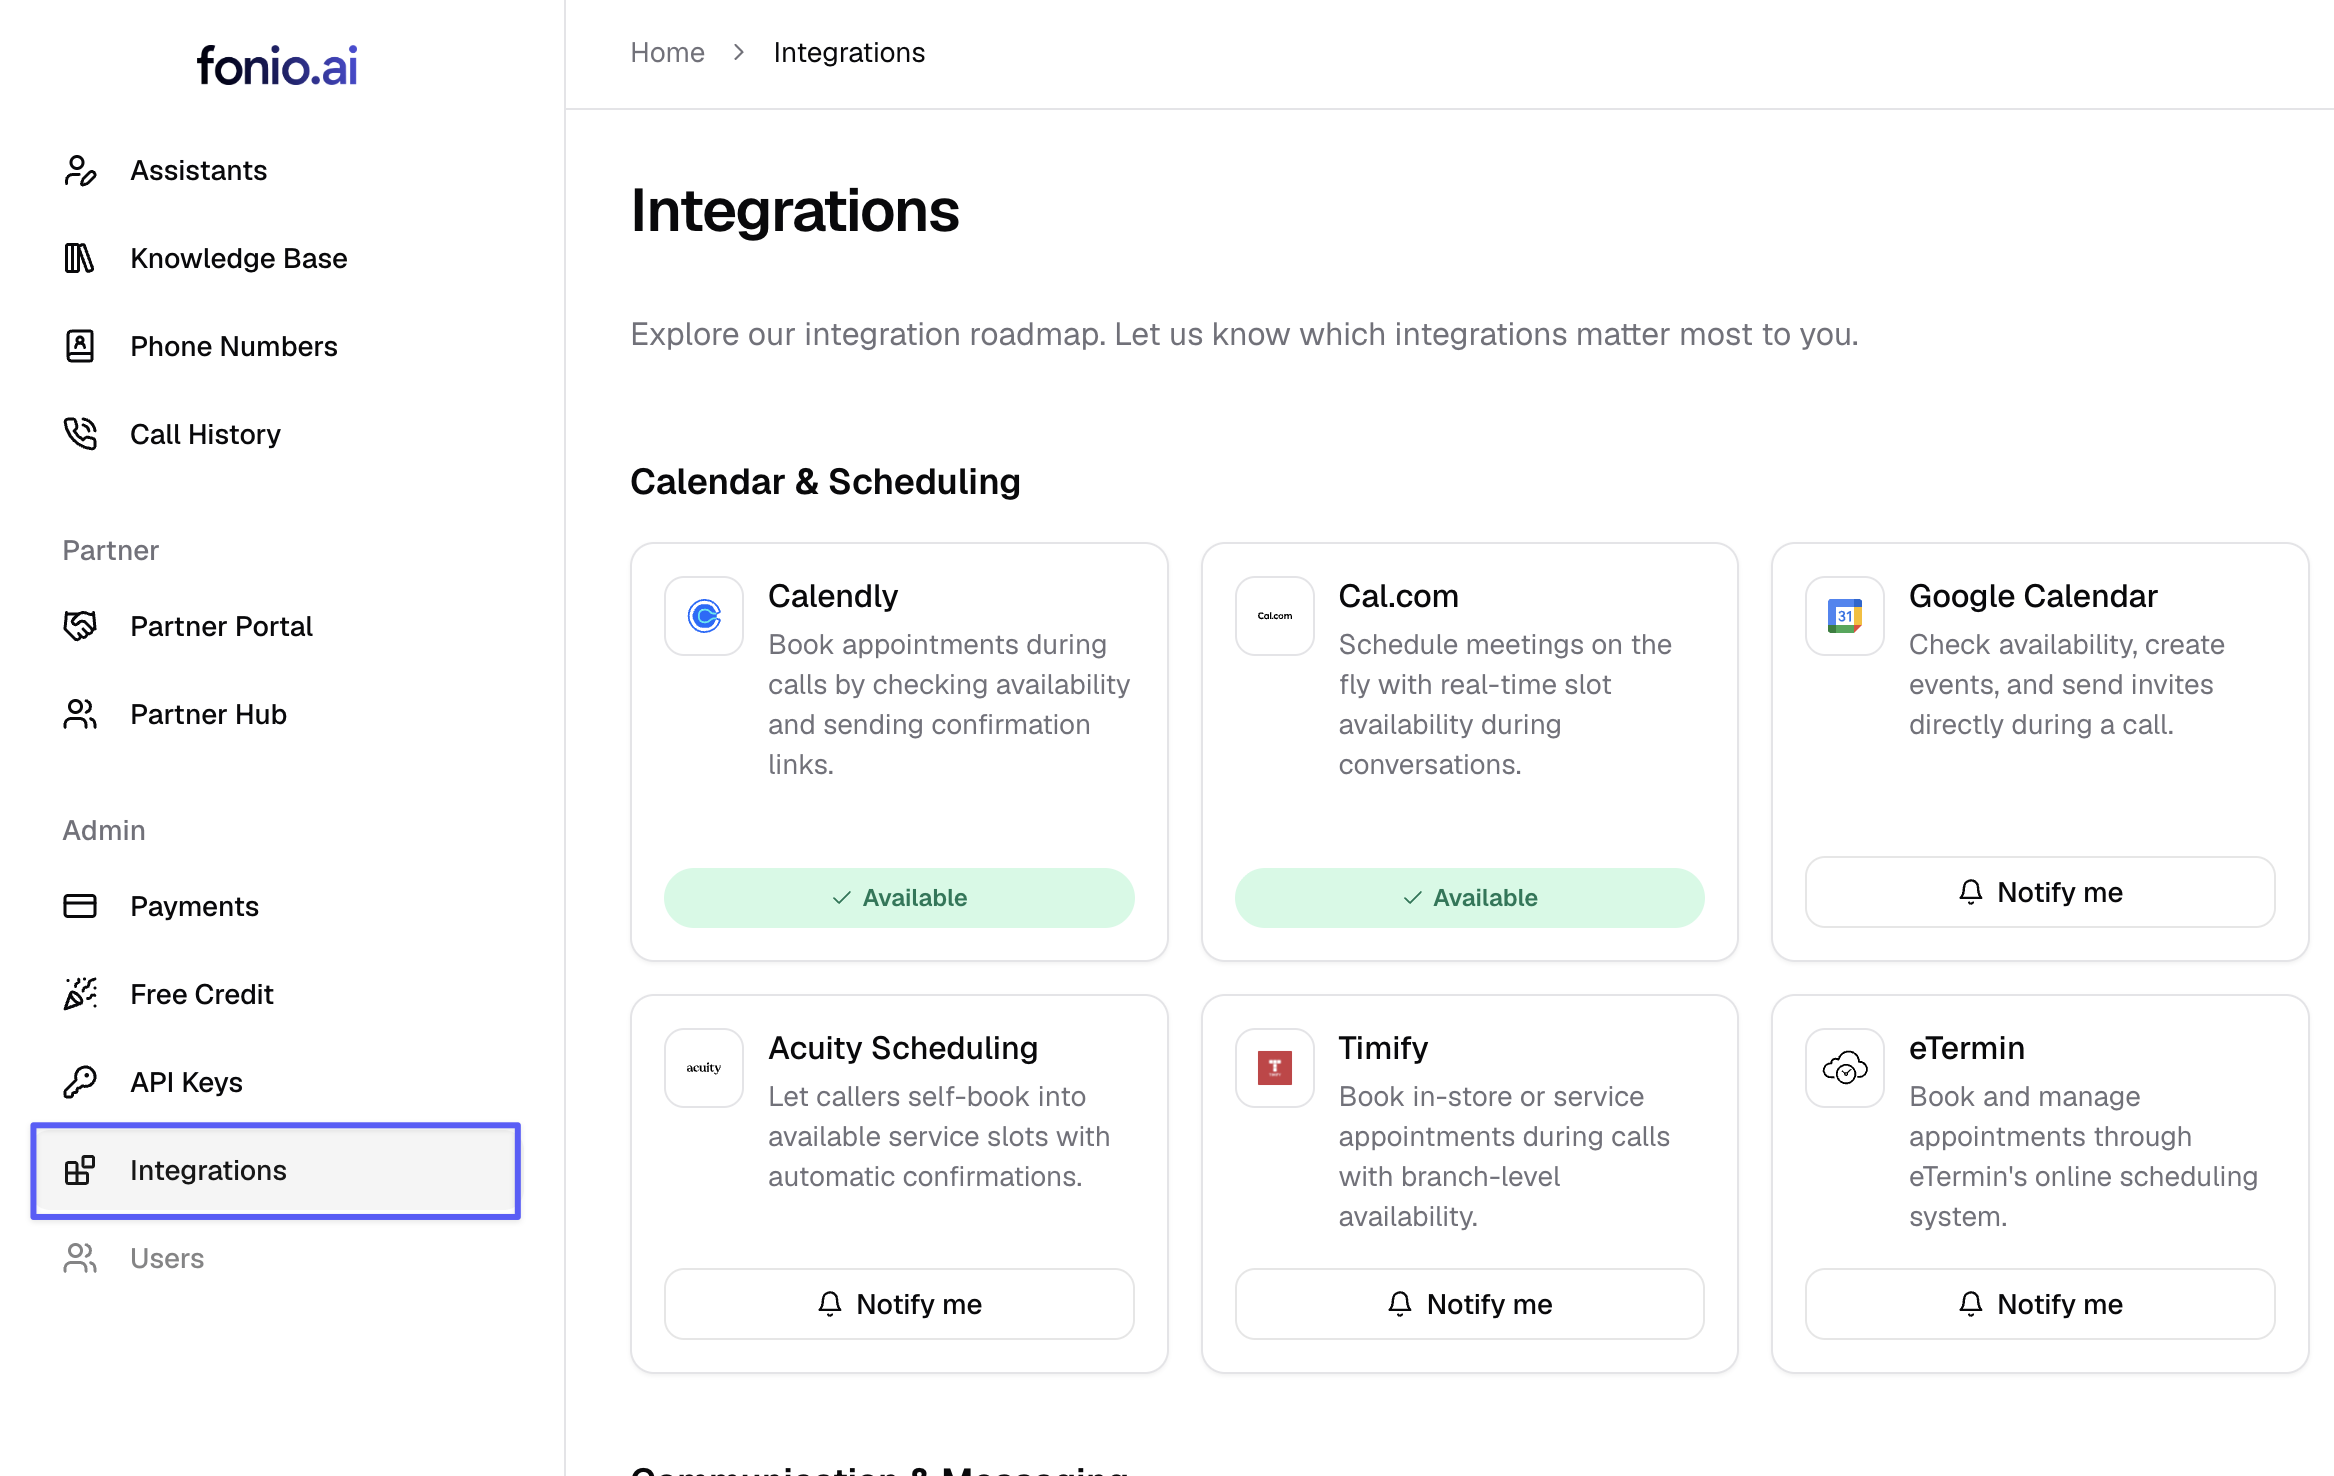
Task: Click Available badge on Calendly card
Action: pyautogui.click(x=899, y=898)
